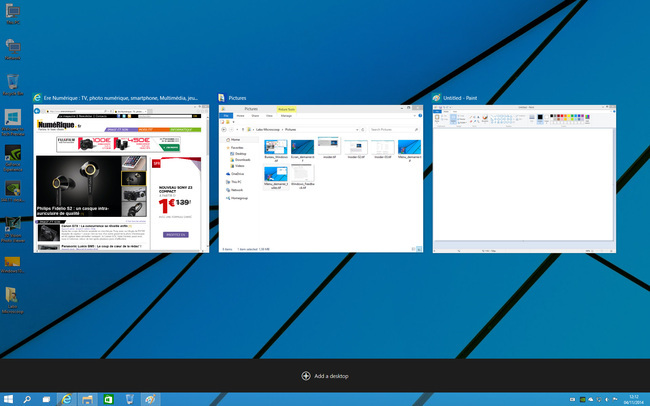Click the OneDrive cloud tray icon
This screenshot has width=650, height=406.
click(591, 399)
